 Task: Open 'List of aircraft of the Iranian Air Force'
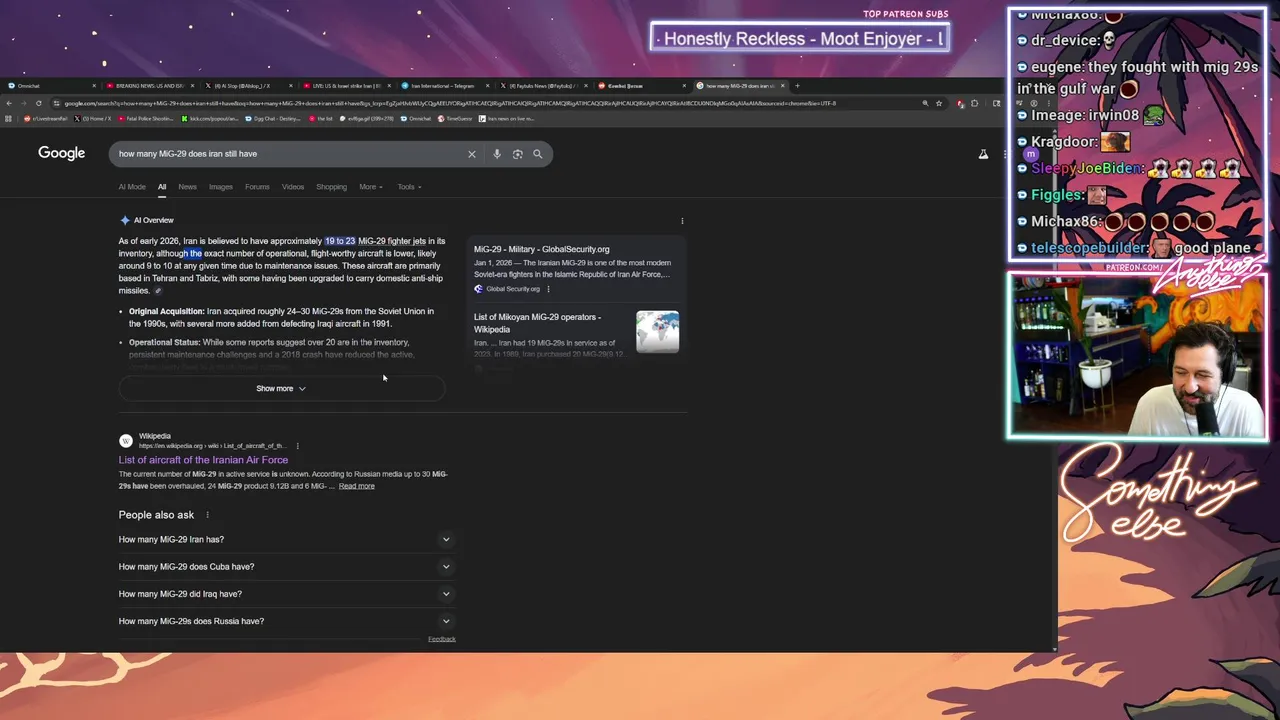[203, 460]
